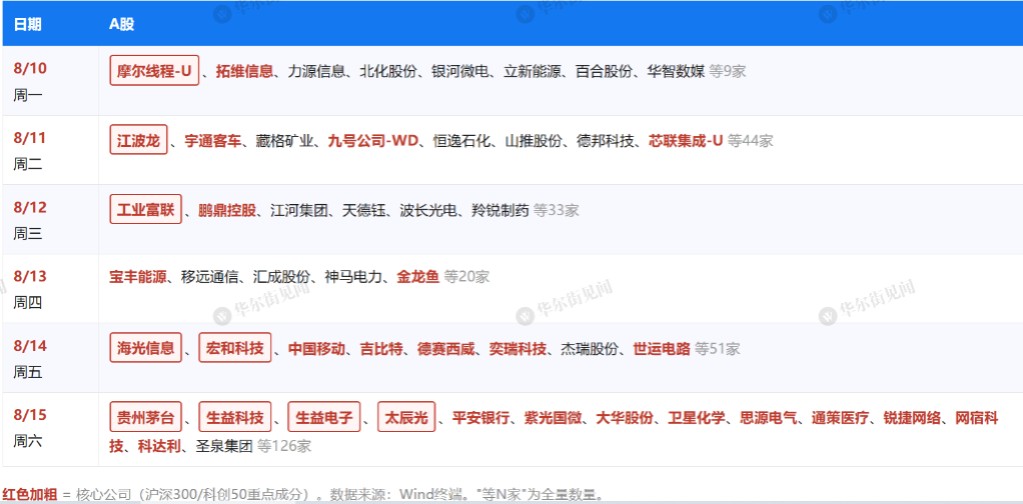Click the boxed 摩尔线程-U stock tag
The image size is (1023, 504).
[154, 70]
